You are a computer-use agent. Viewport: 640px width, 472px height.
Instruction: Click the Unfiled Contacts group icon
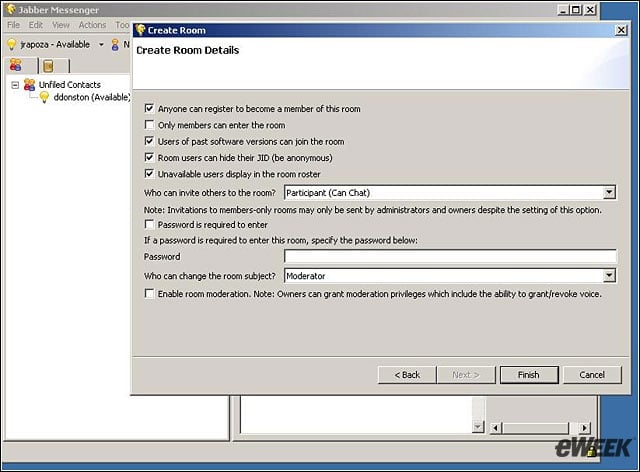pyautogui.click(x=29, y=85)
